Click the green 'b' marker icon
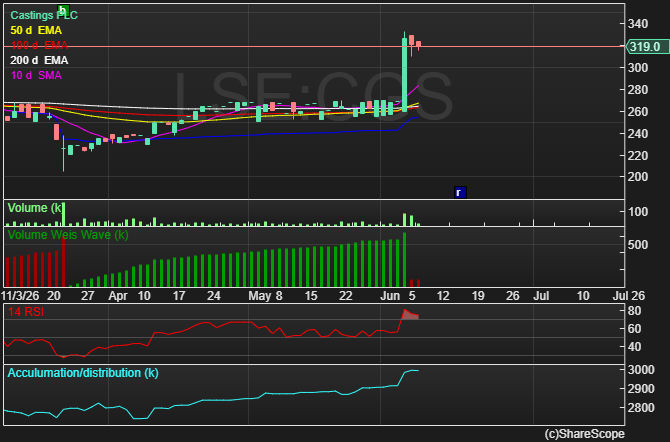The width and height of the screenshot is (670, 442). coord(63,10)
